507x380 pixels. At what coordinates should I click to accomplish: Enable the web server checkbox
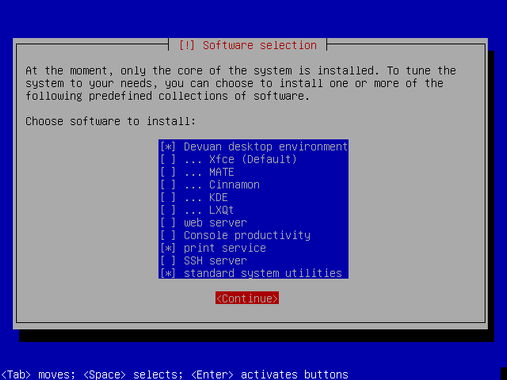pos(168,223)
